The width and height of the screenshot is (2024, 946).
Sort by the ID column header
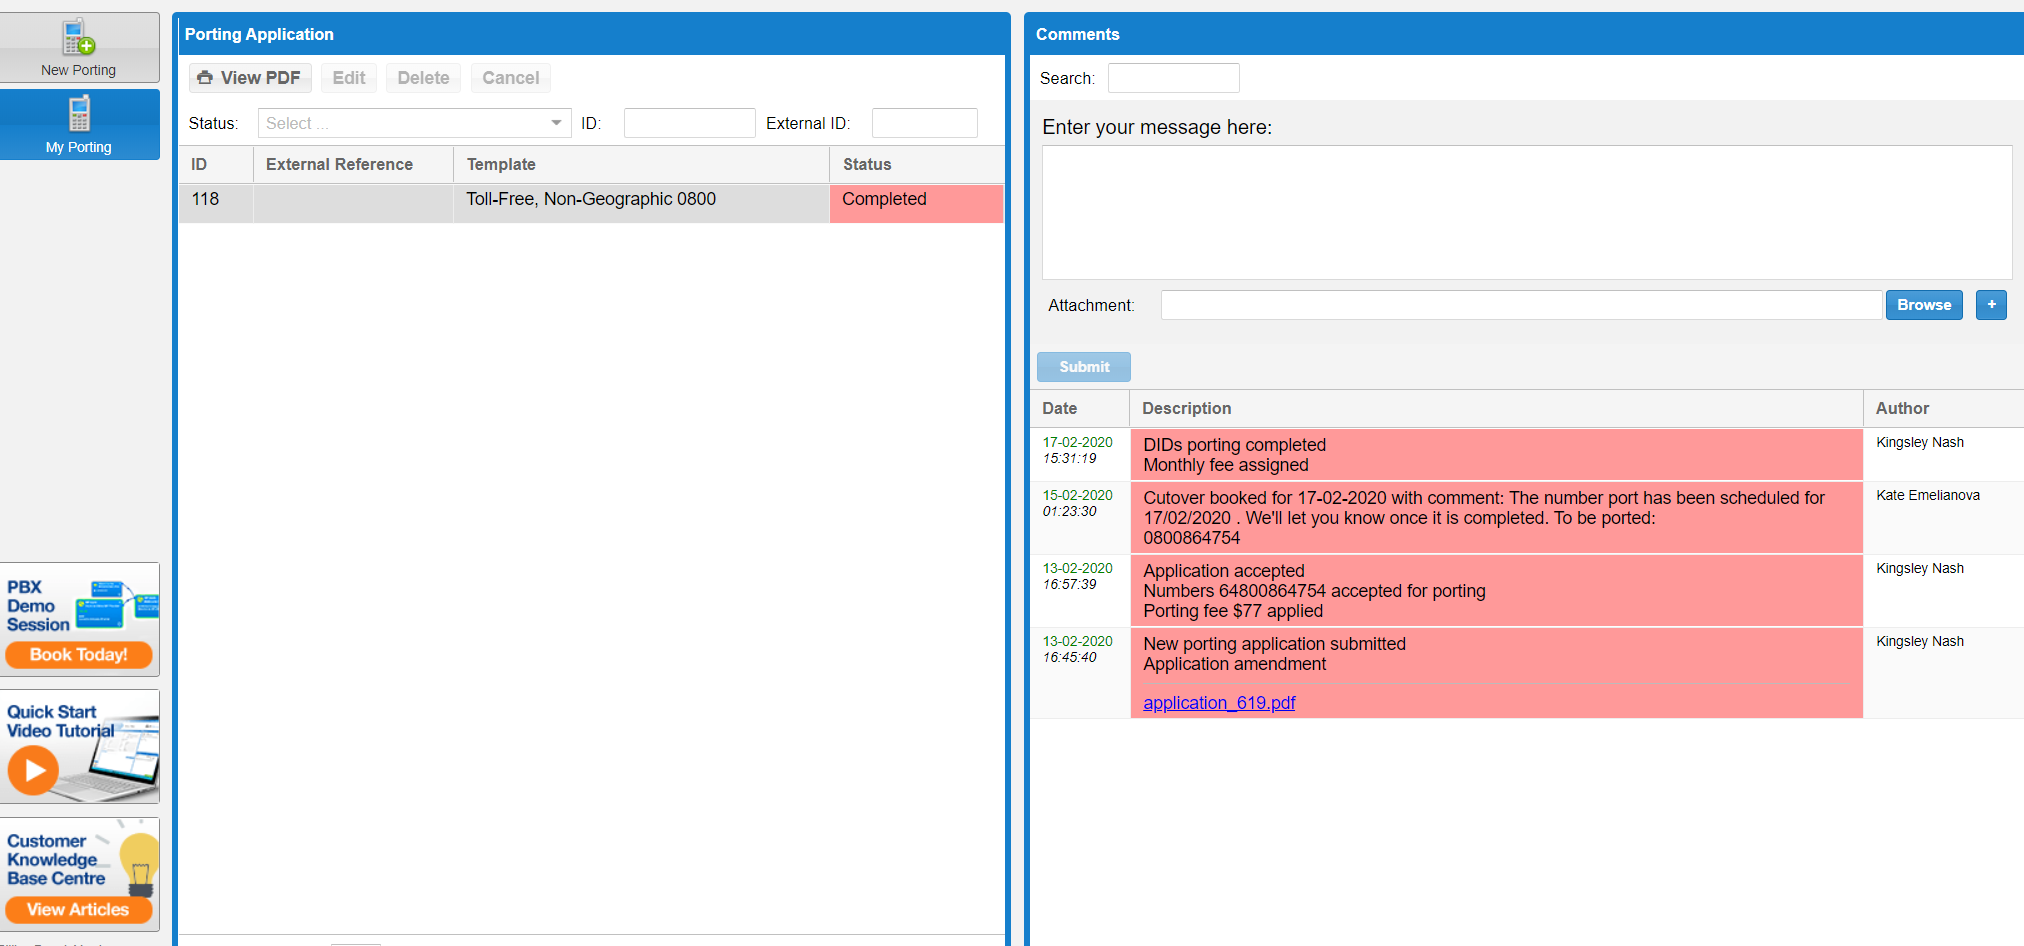click(x=216, y=164)
